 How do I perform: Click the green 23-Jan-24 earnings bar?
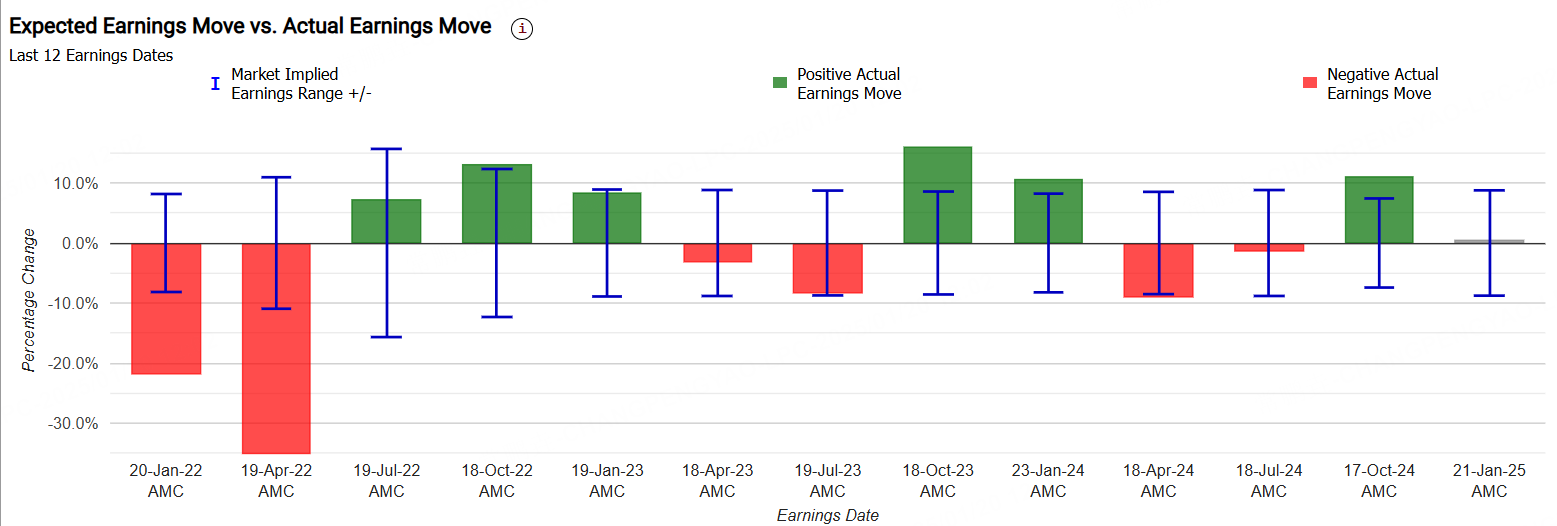pos(1063,211)
